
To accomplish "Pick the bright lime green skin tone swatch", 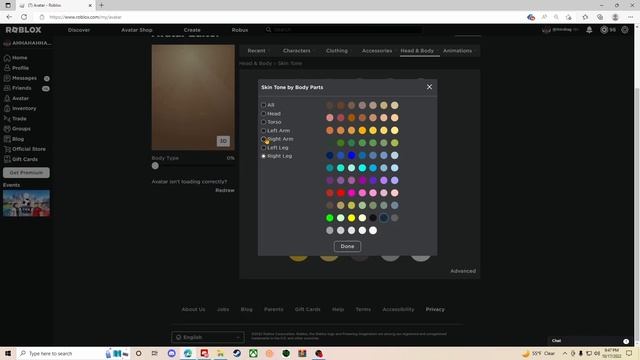I will (330, 218).
